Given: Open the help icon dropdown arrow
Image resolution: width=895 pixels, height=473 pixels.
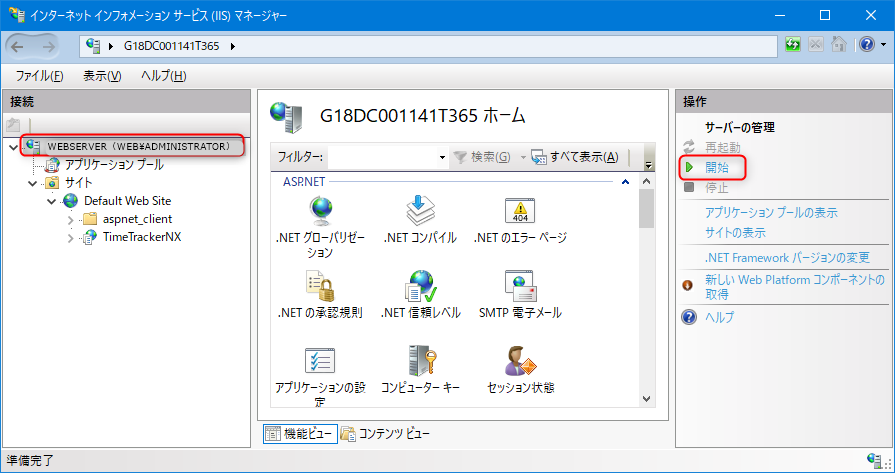Looking at the screenshot, I should (x=883, y=45).
